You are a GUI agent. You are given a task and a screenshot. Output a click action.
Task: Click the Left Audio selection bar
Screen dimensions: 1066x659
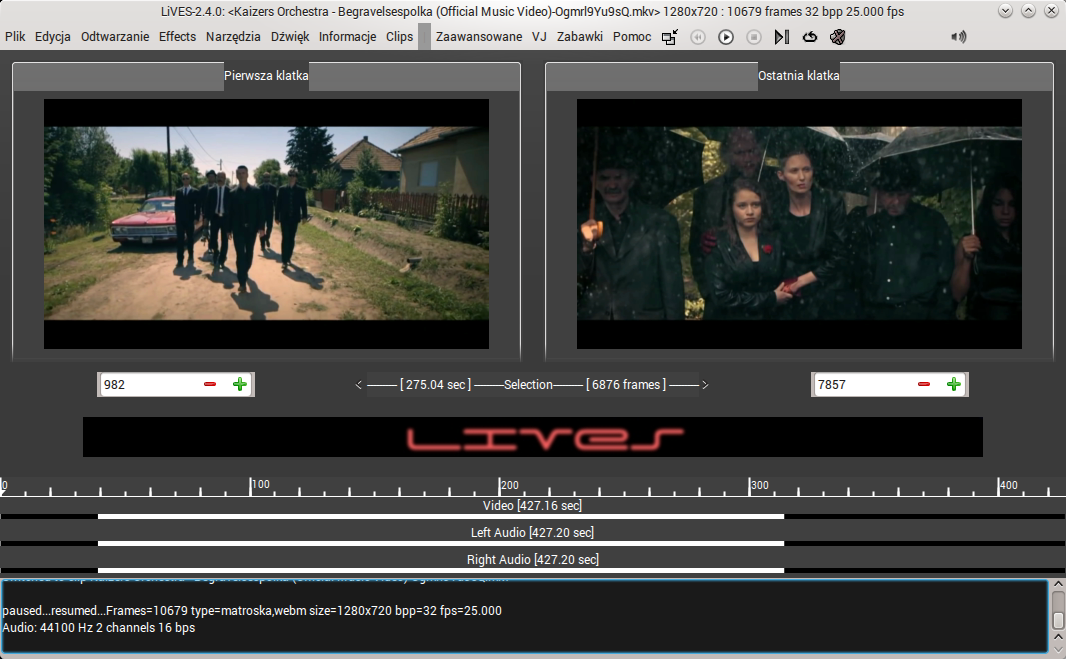tap(441, 543)
